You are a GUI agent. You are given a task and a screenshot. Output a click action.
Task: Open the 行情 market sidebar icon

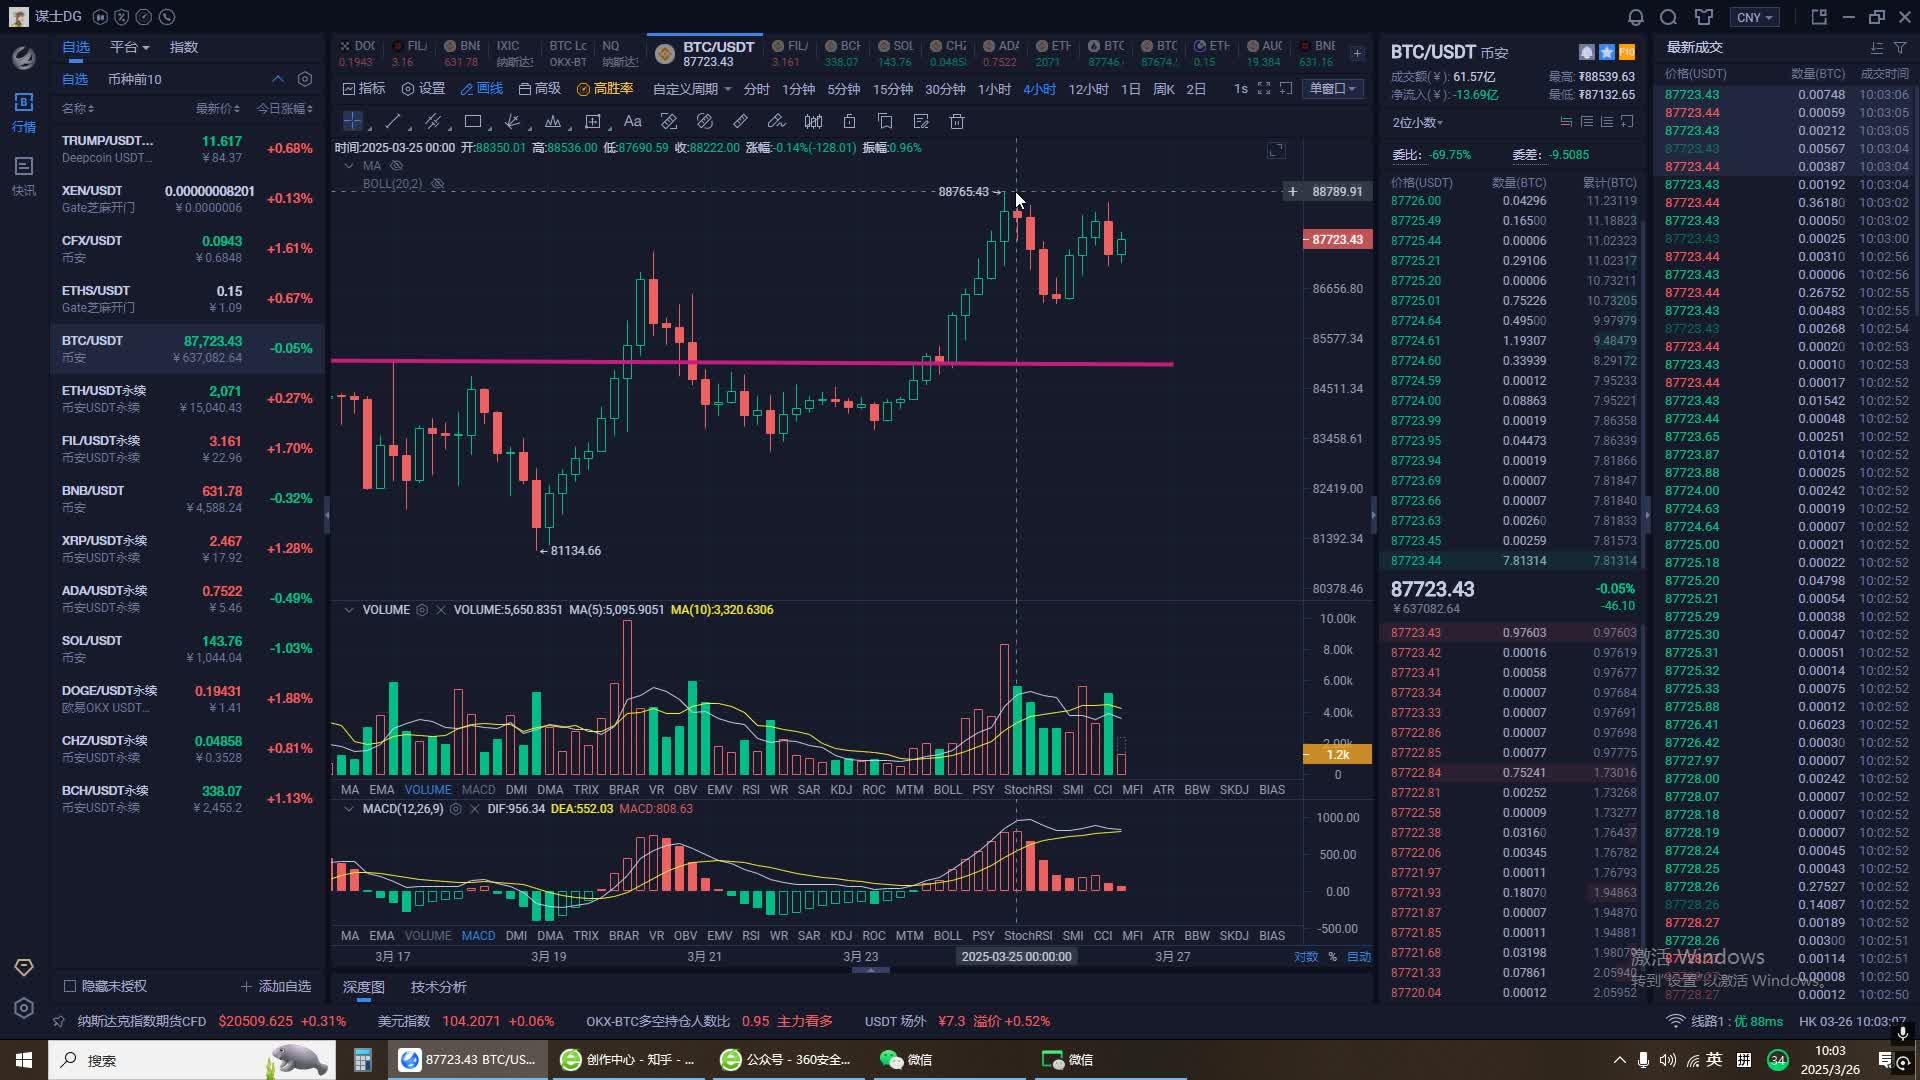[24, 112]
